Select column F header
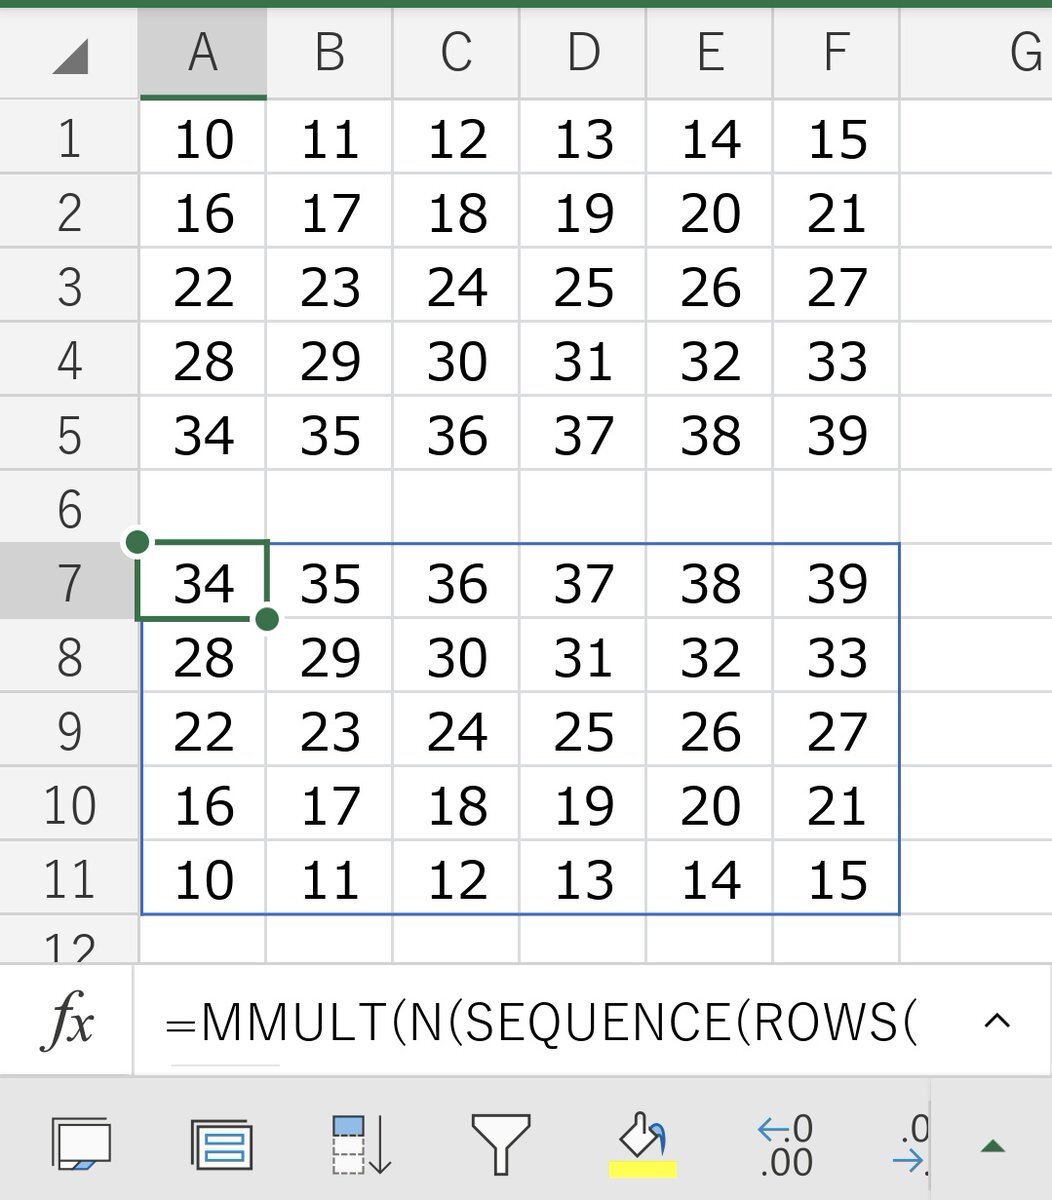 pyautogui.click(x=836, y=53)
